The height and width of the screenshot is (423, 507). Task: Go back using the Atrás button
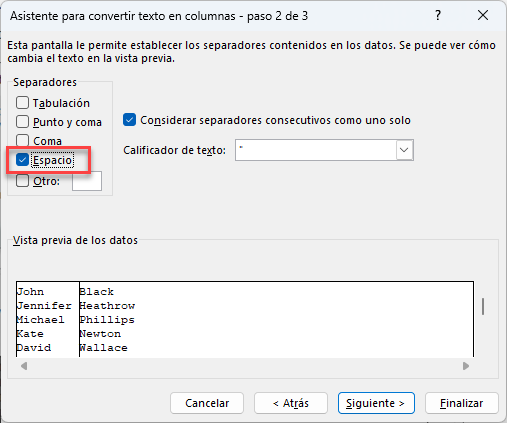coord(291,403)
